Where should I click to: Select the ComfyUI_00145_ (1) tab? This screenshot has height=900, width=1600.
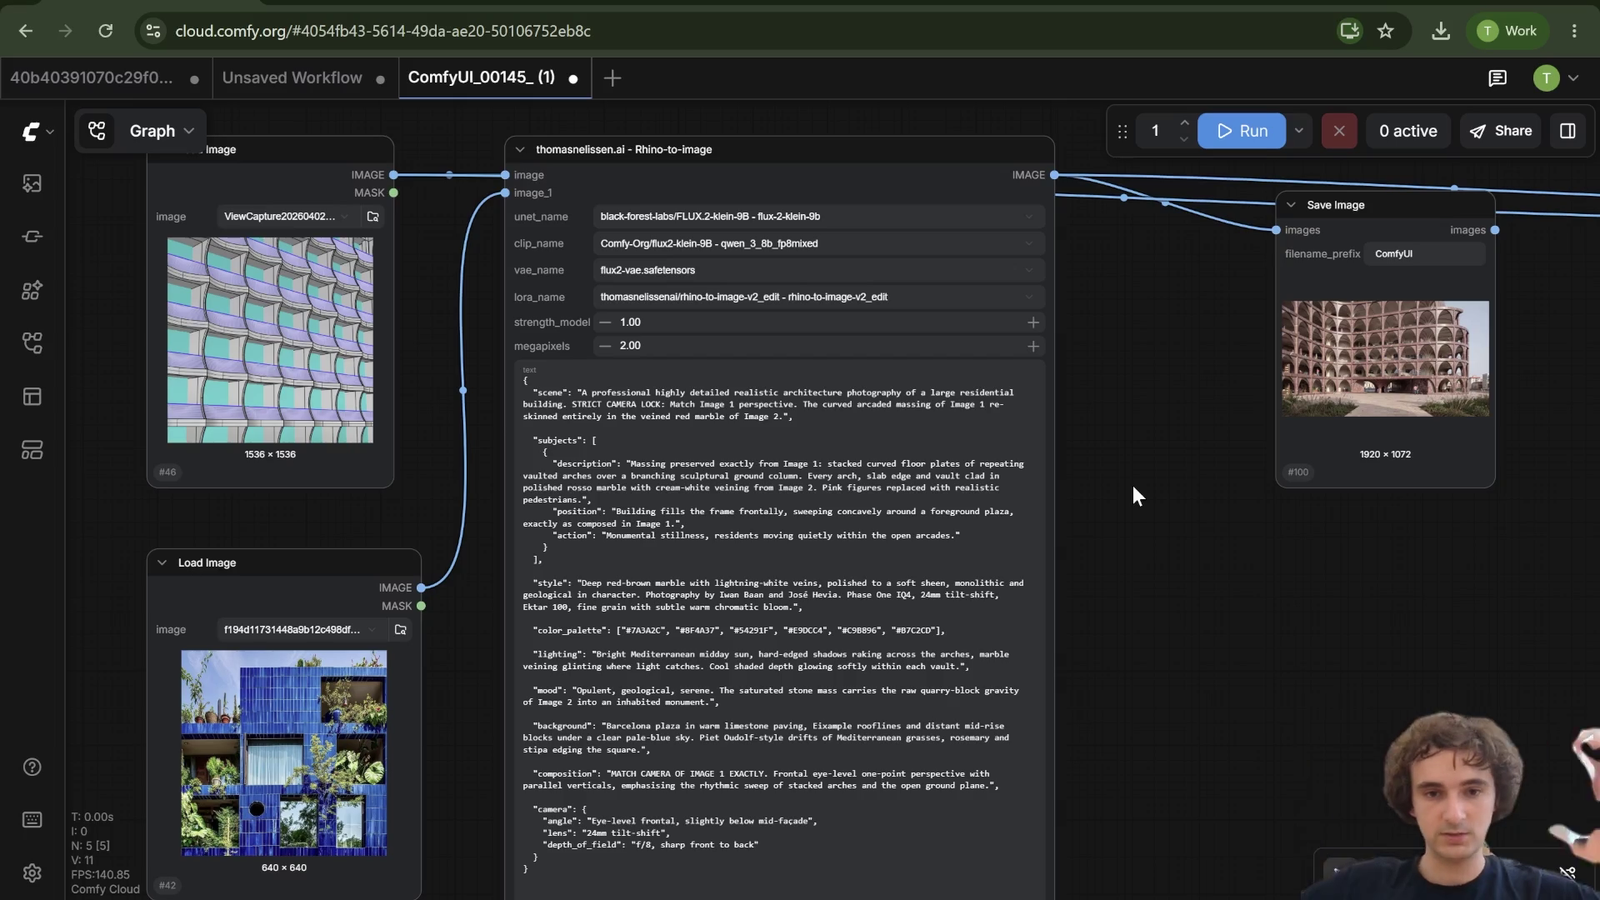point(494,78)
